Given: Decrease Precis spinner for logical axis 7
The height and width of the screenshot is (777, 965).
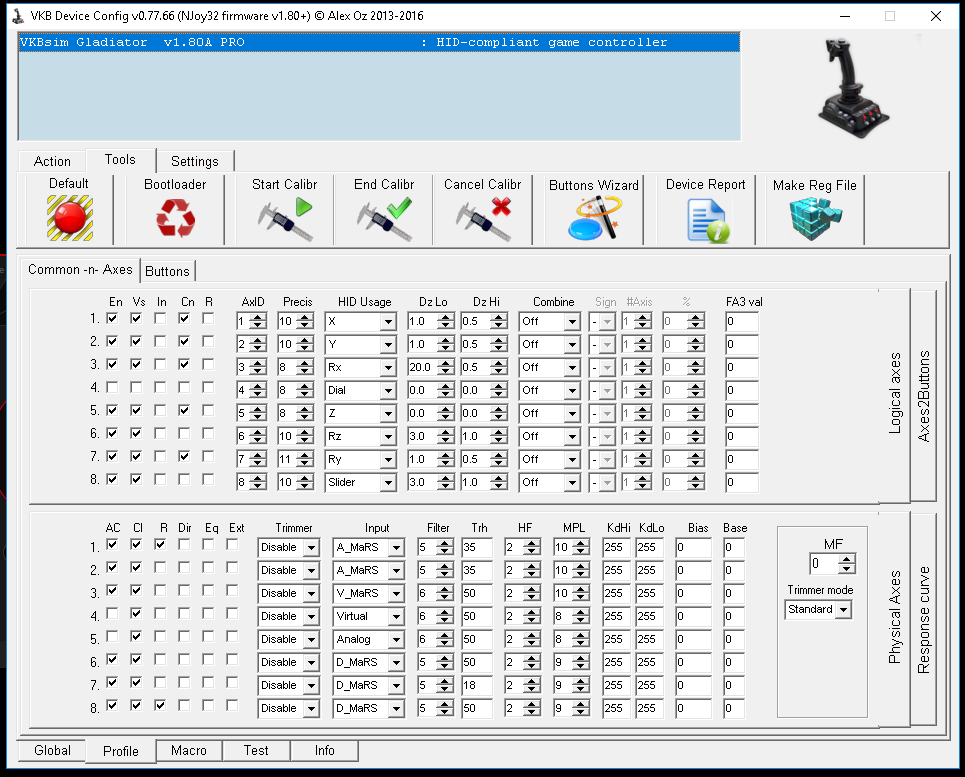Looking at the screenshot, I should tap(305, 464).
